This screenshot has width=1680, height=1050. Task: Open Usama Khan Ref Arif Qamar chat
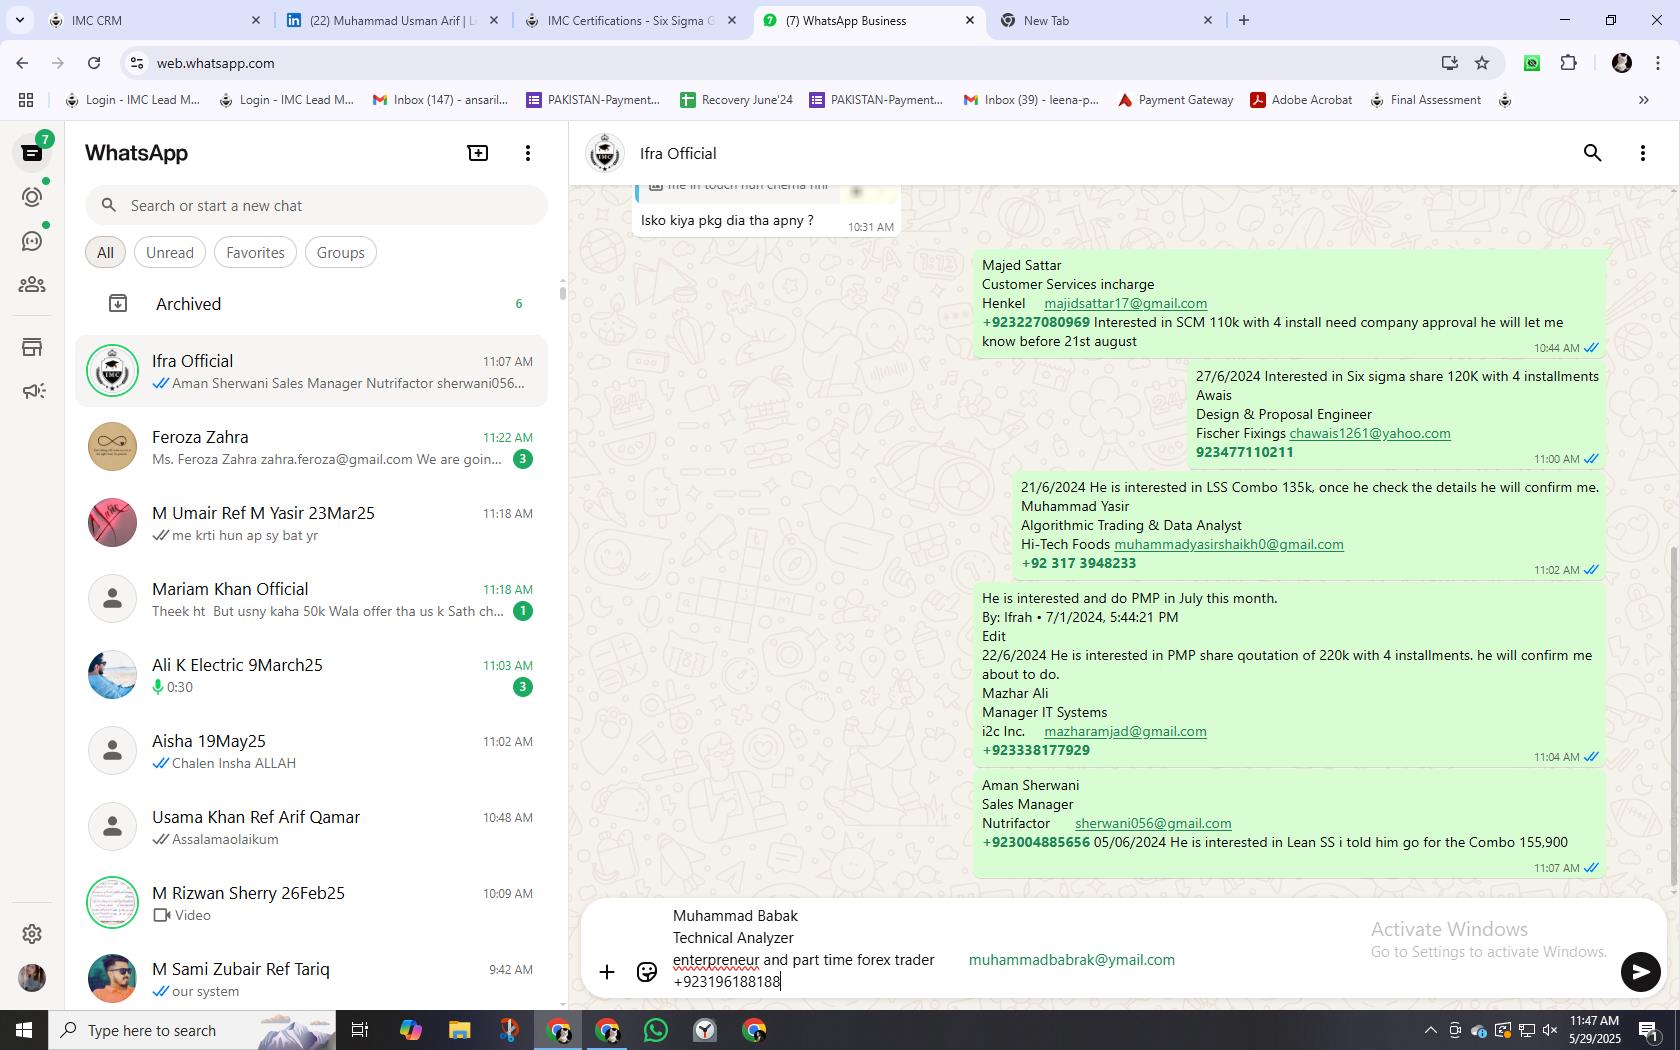pos(312,827)
